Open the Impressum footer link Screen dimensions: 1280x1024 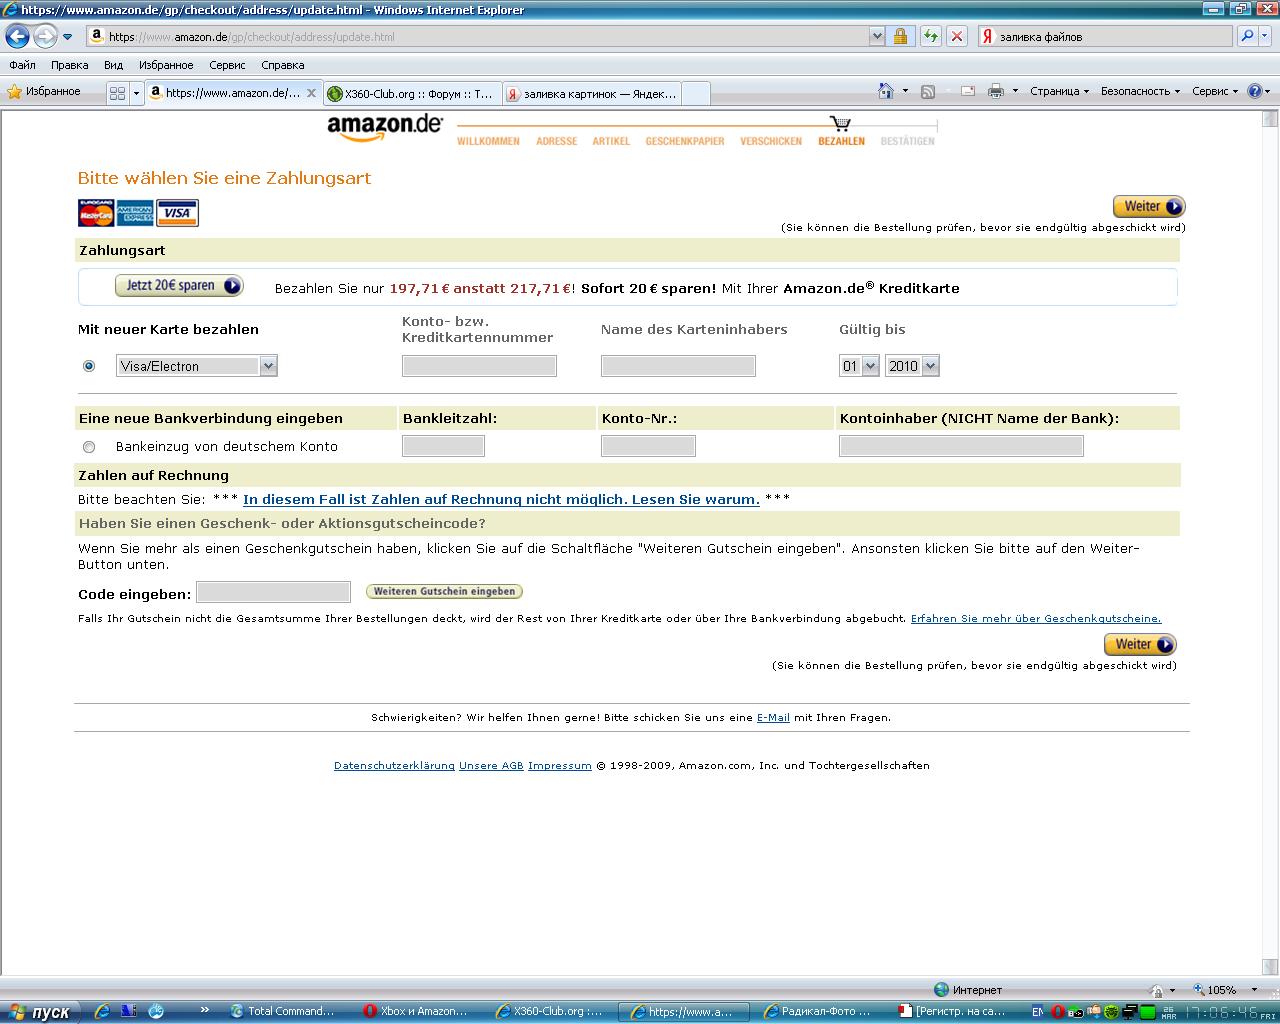[x=560, y=766]
